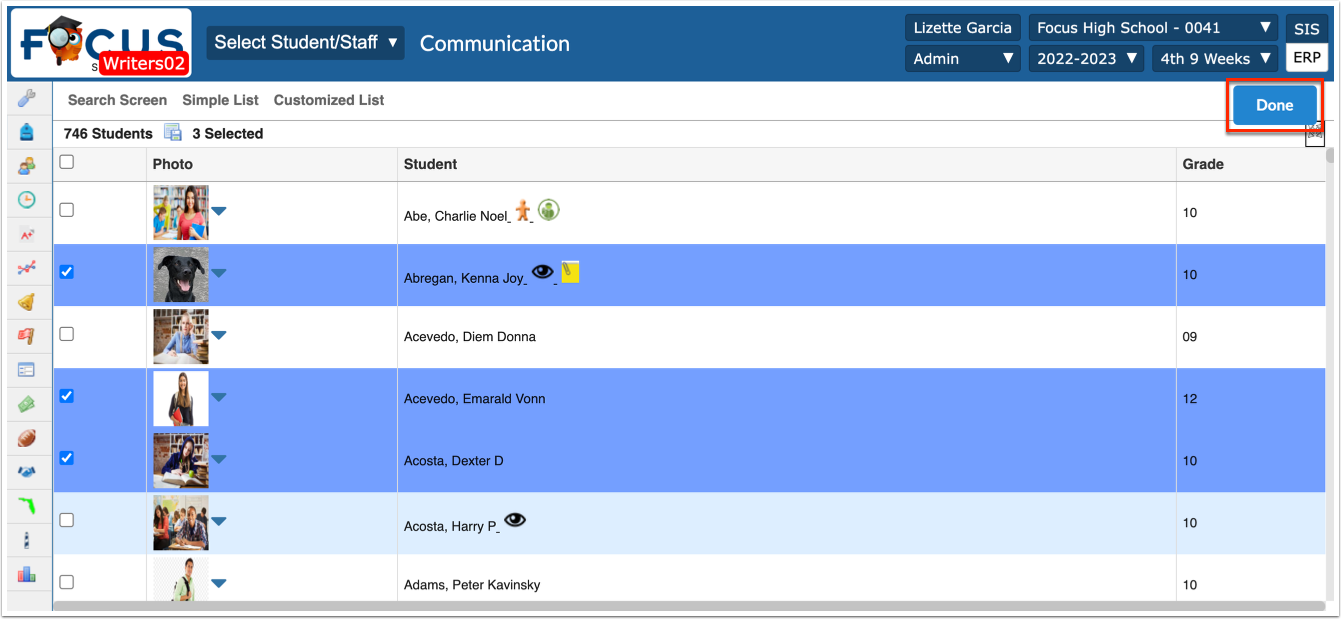Expand photo arrow for Acosta, Dexter D

pyautogui.click(x=219, y=459)
